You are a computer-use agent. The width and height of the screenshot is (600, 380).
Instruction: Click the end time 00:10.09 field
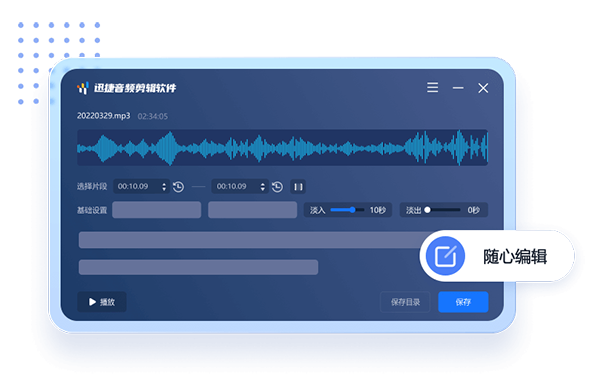[240, 186]
